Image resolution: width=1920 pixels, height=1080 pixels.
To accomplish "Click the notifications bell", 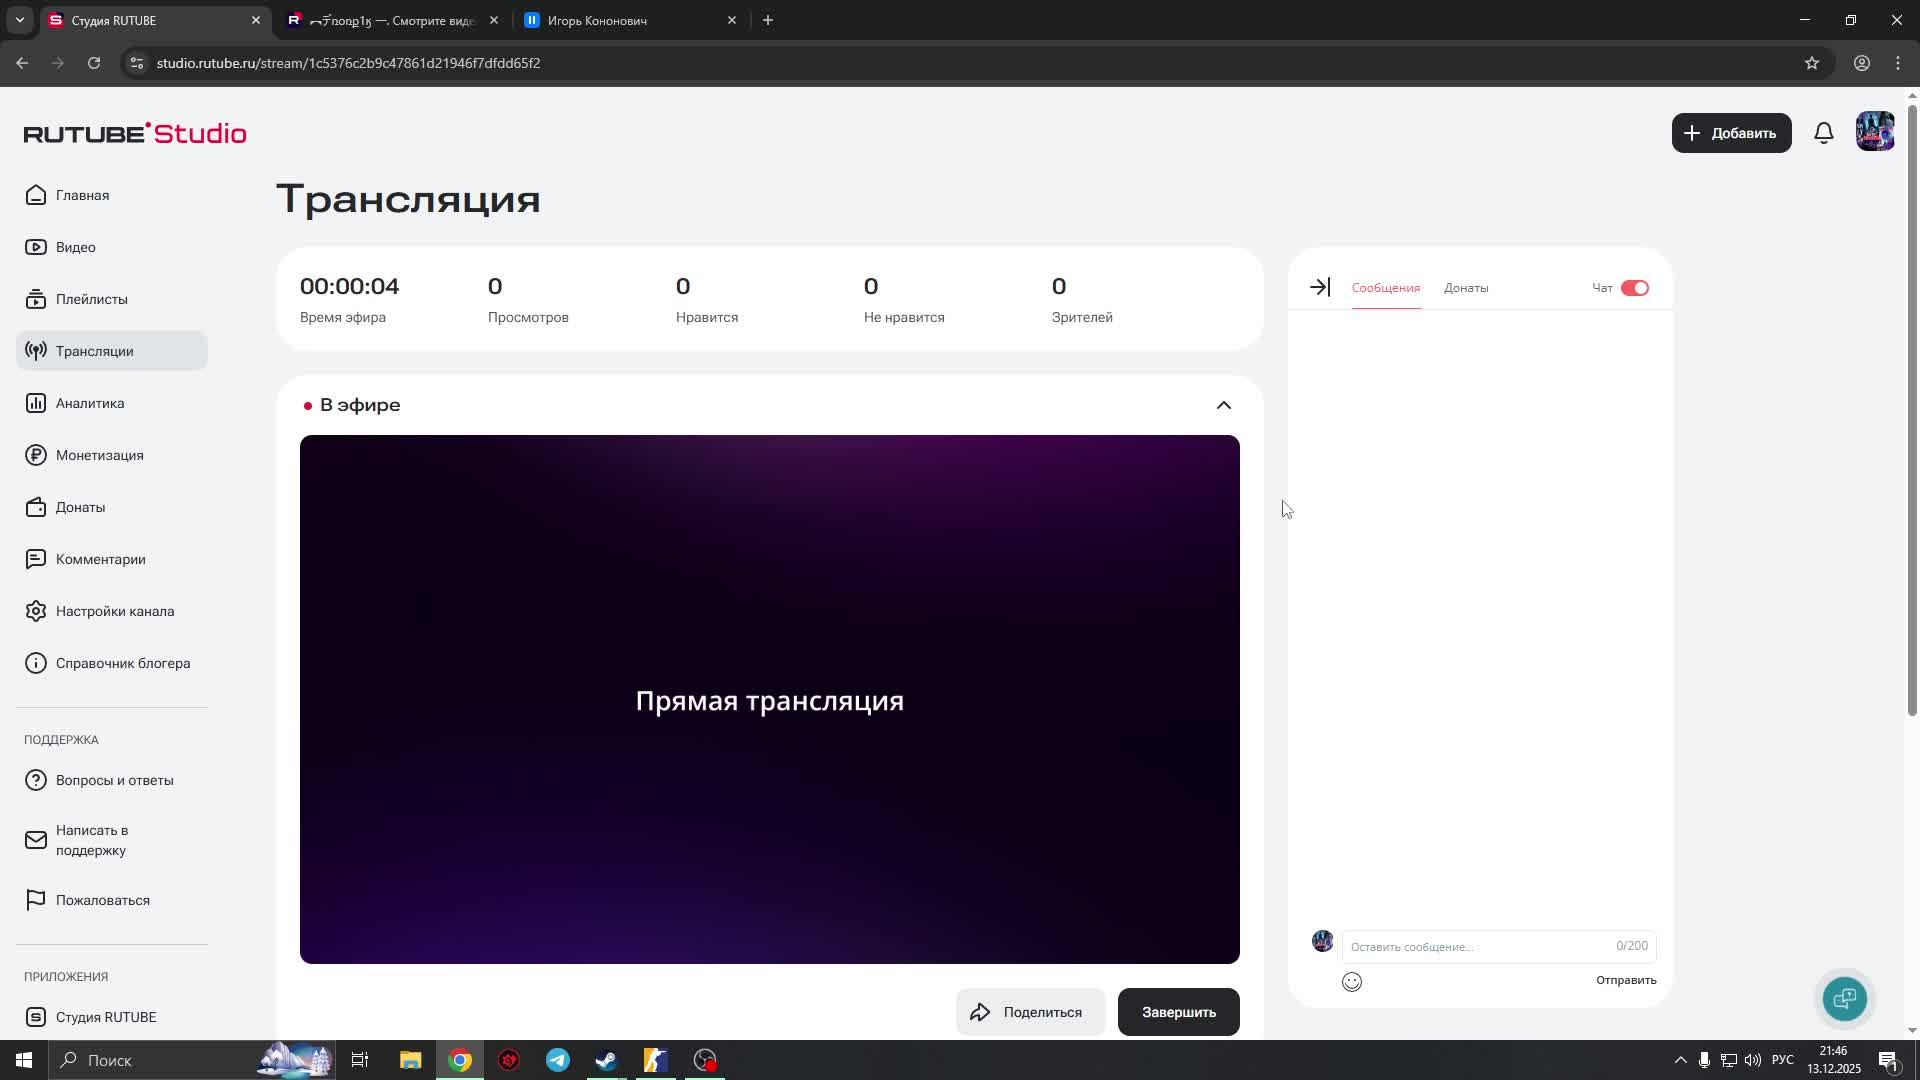I will pos(1823,132).
